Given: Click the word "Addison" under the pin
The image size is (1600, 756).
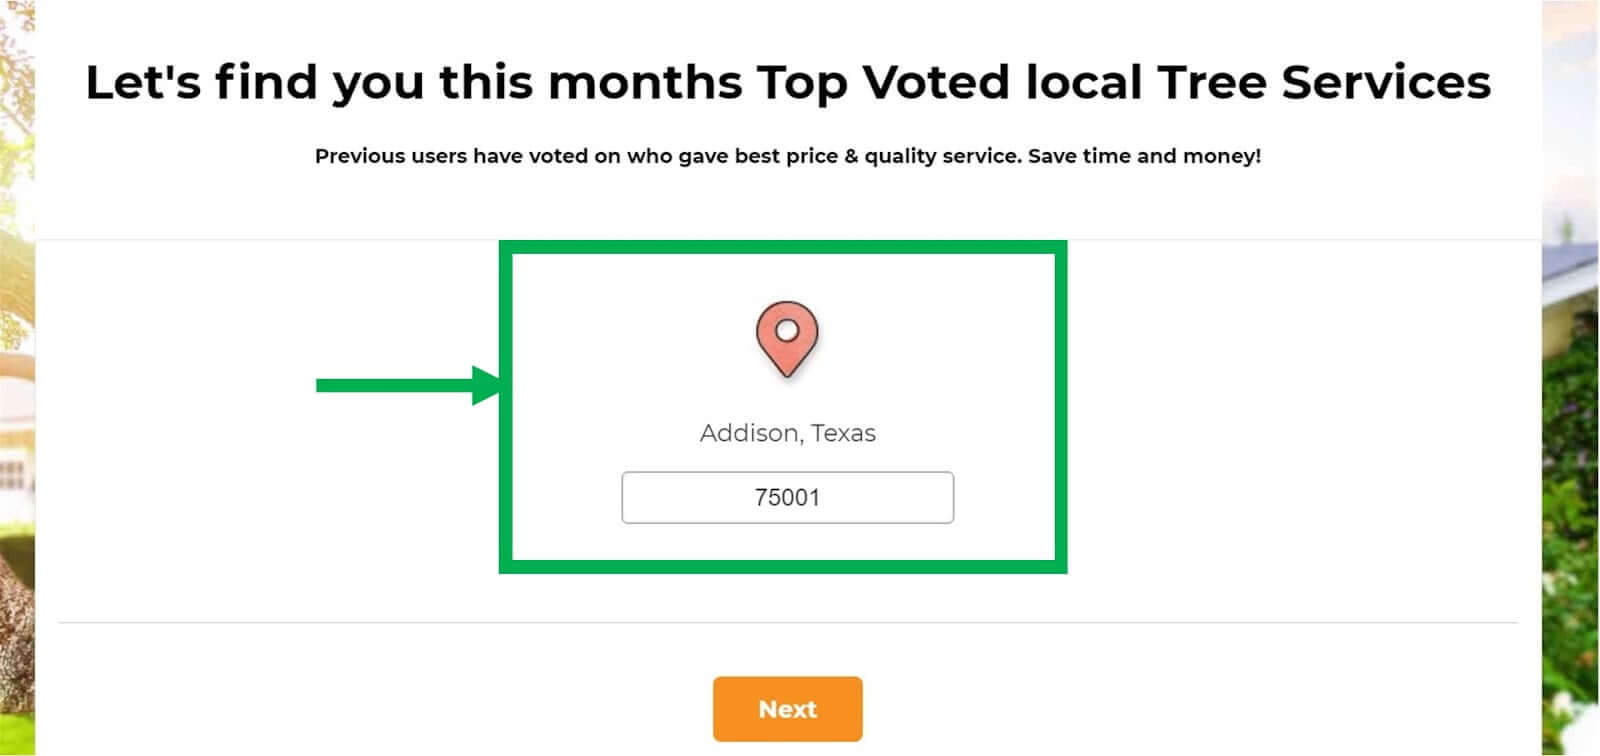Looking at the screenshot, I should tap(751, 433).
